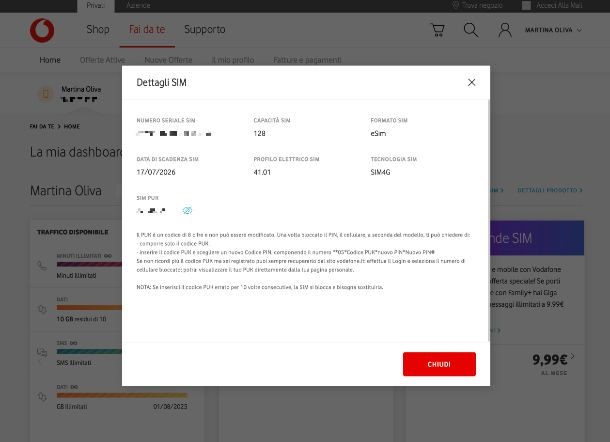610x442 pixels.
Task: Click the expiry date 17/07/2026
Action: [x=156, y=172]
